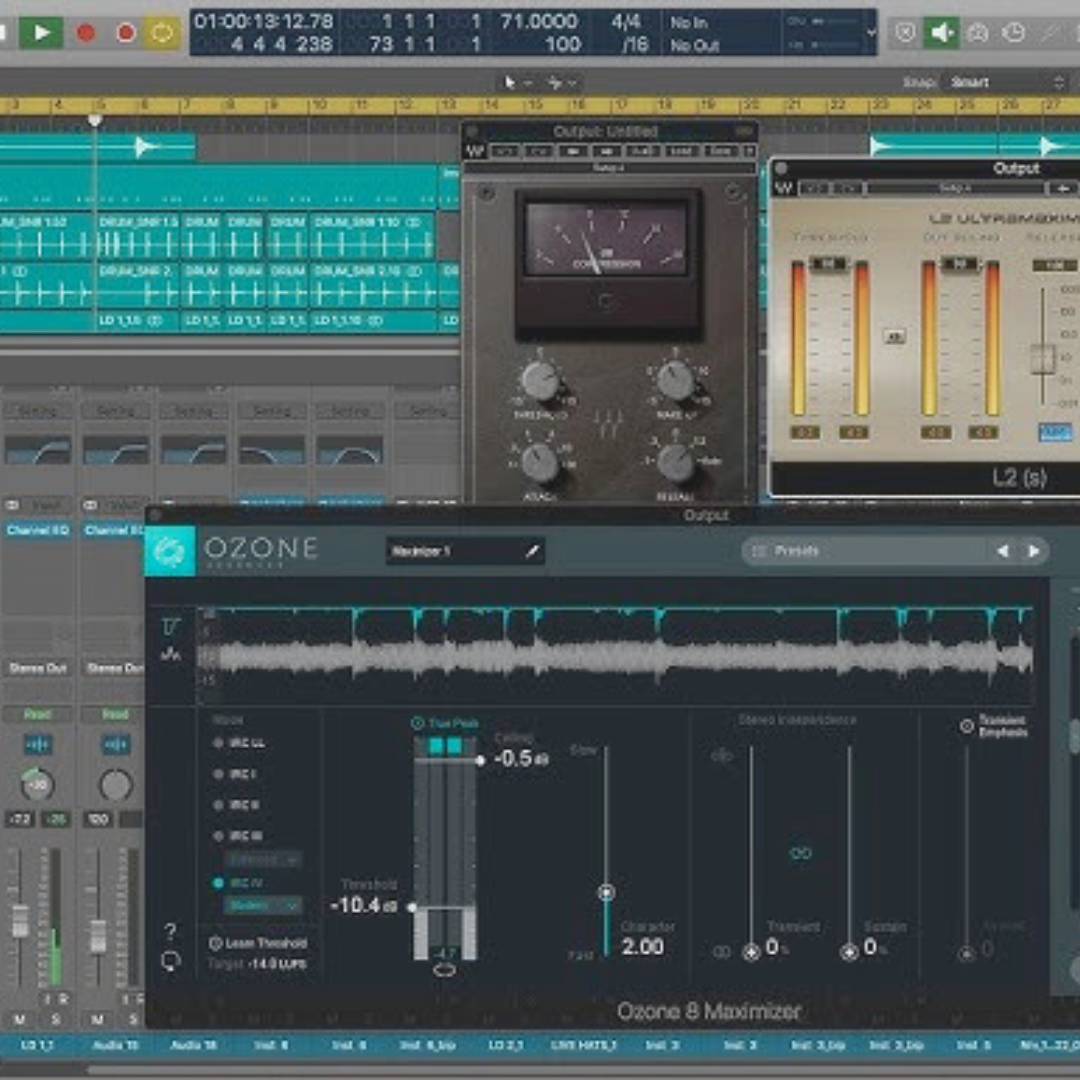Viewport: 1080px width, 1080px height.
Task: Click the Channel EQ insert on first channel strip
Action: pyautogui.click(x=38, y=530)
